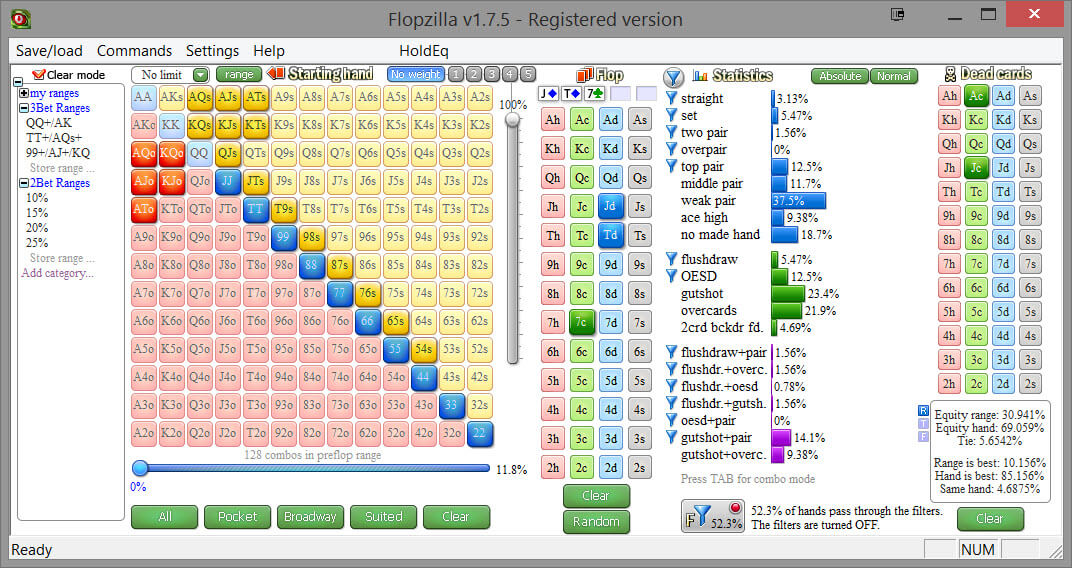Expand the my ranges tree node

point(24,93)
